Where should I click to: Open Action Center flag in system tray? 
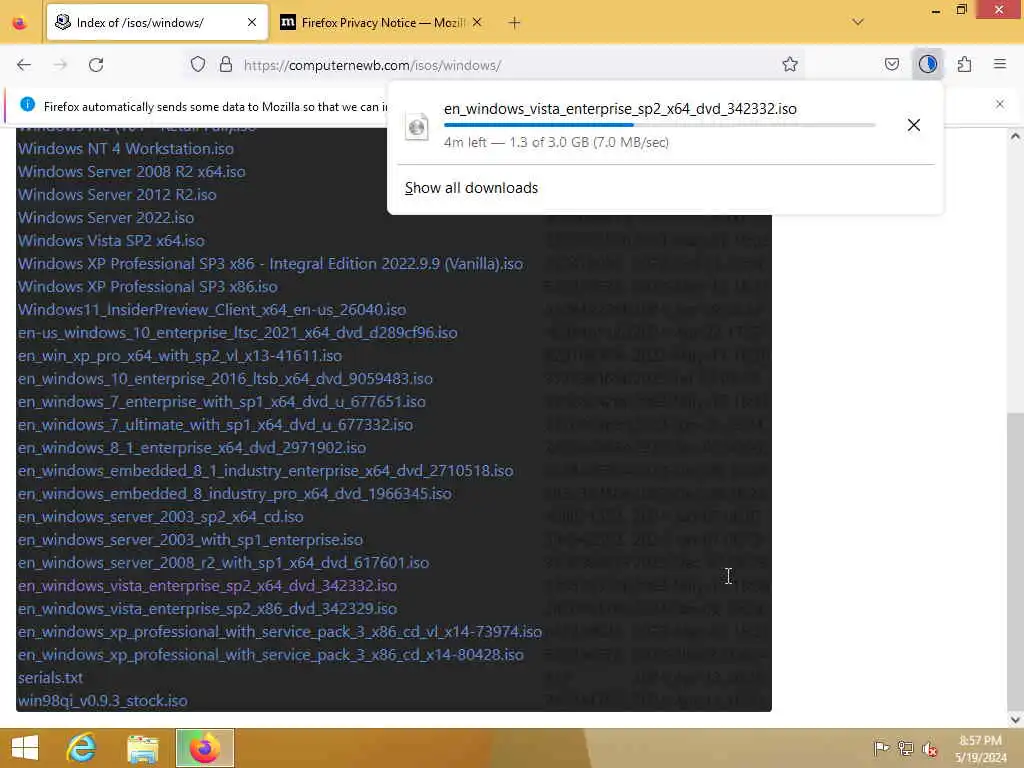pyautogui.click(x=881, y=748)
